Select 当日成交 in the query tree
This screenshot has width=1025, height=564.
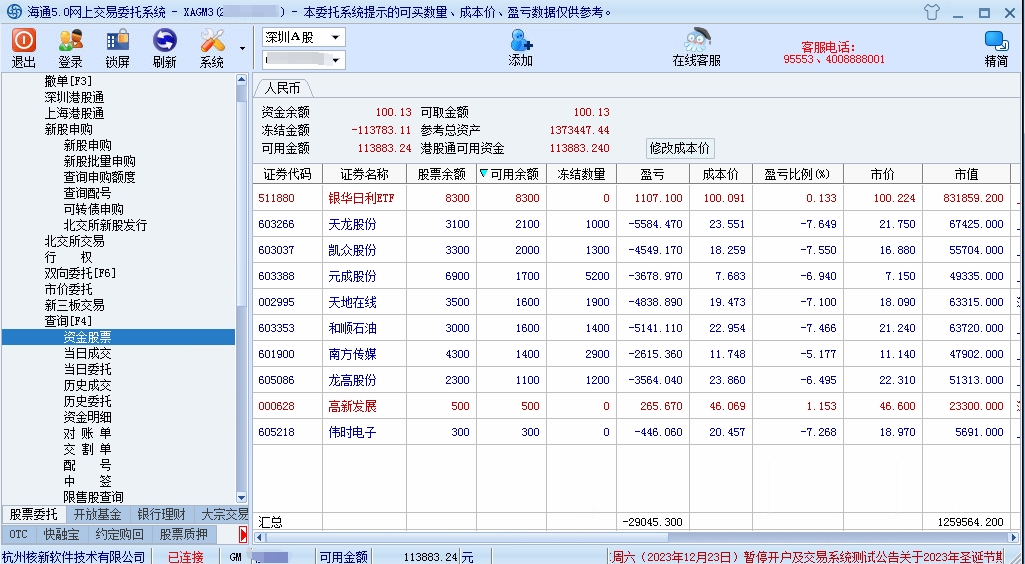88,353
